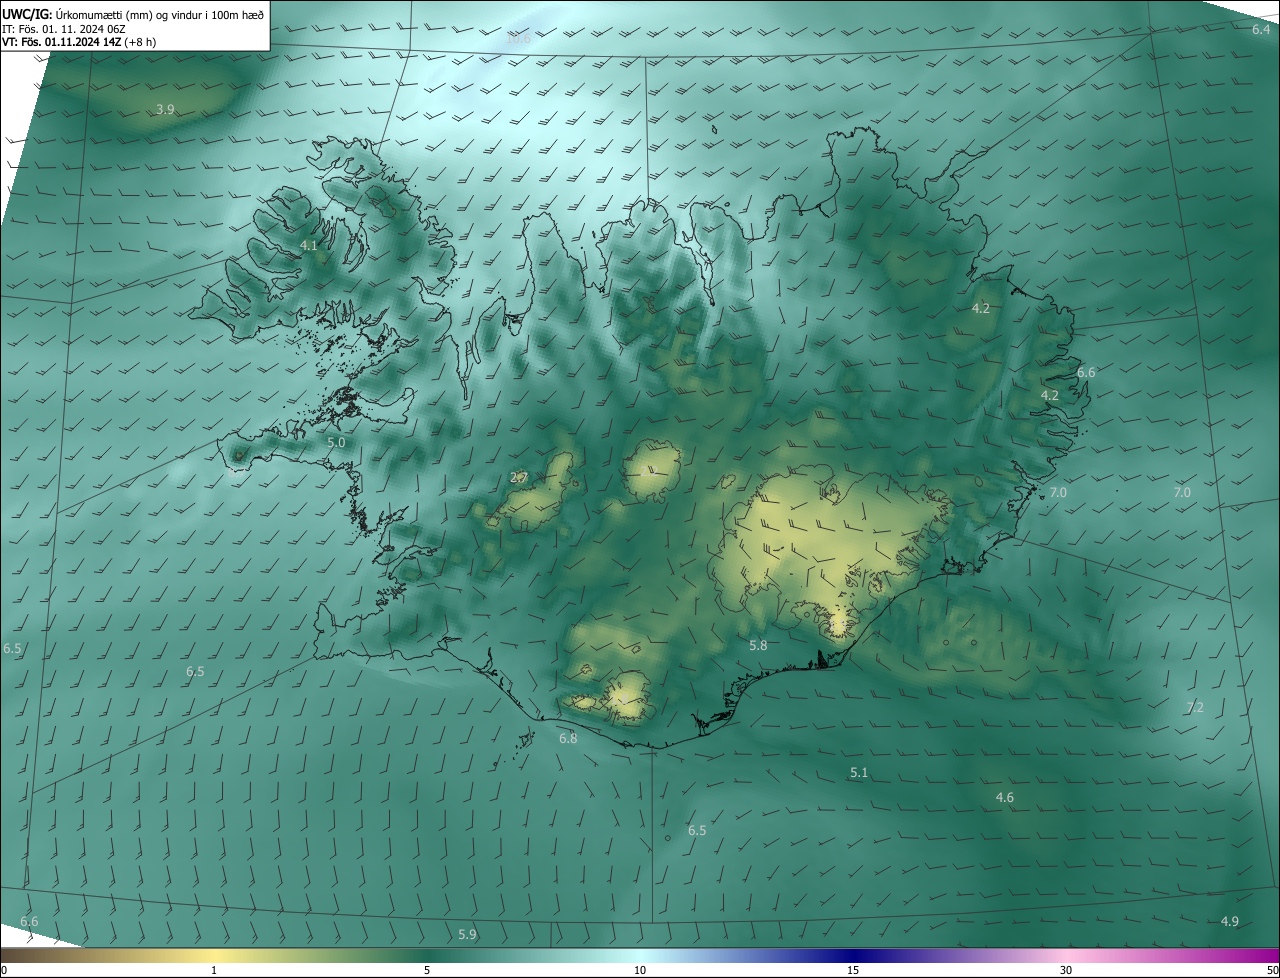Viewport: 1280px width, 978px height.
Task: Click the 10 tick on the color scale
Action: point(640,971)
